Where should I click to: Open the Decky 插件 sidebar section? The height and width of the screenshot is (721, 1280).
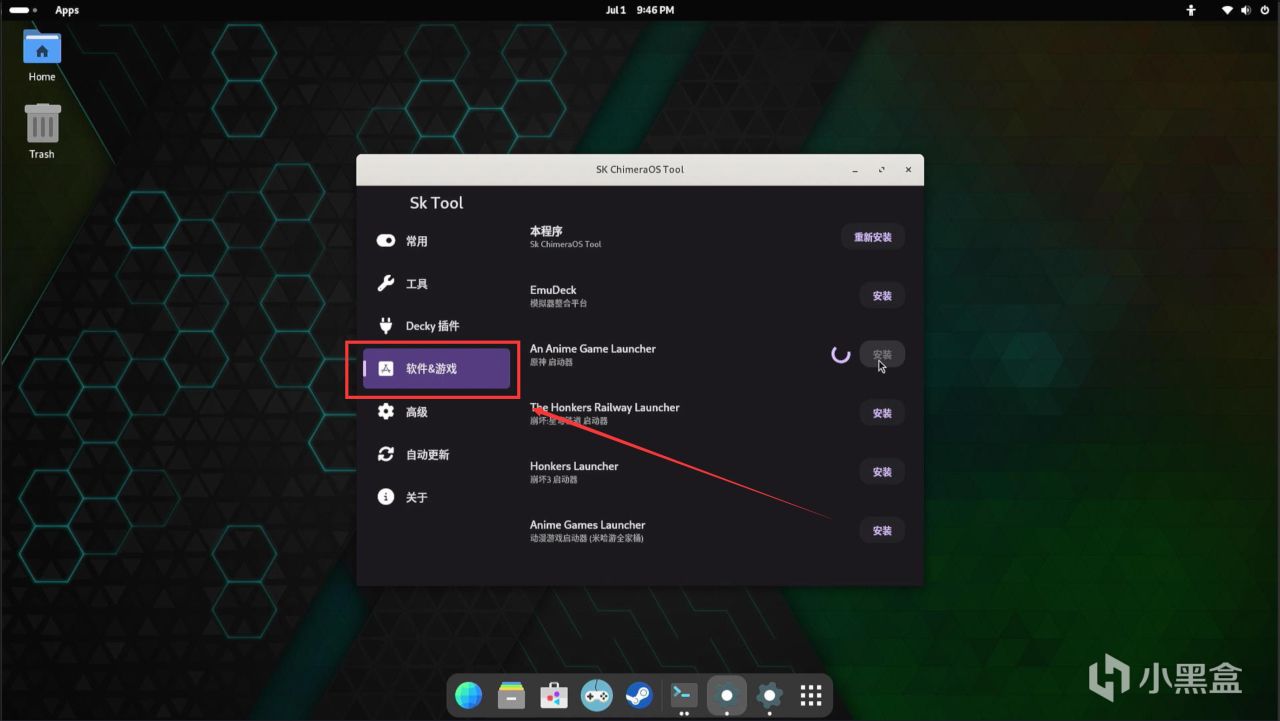[436, 326]
